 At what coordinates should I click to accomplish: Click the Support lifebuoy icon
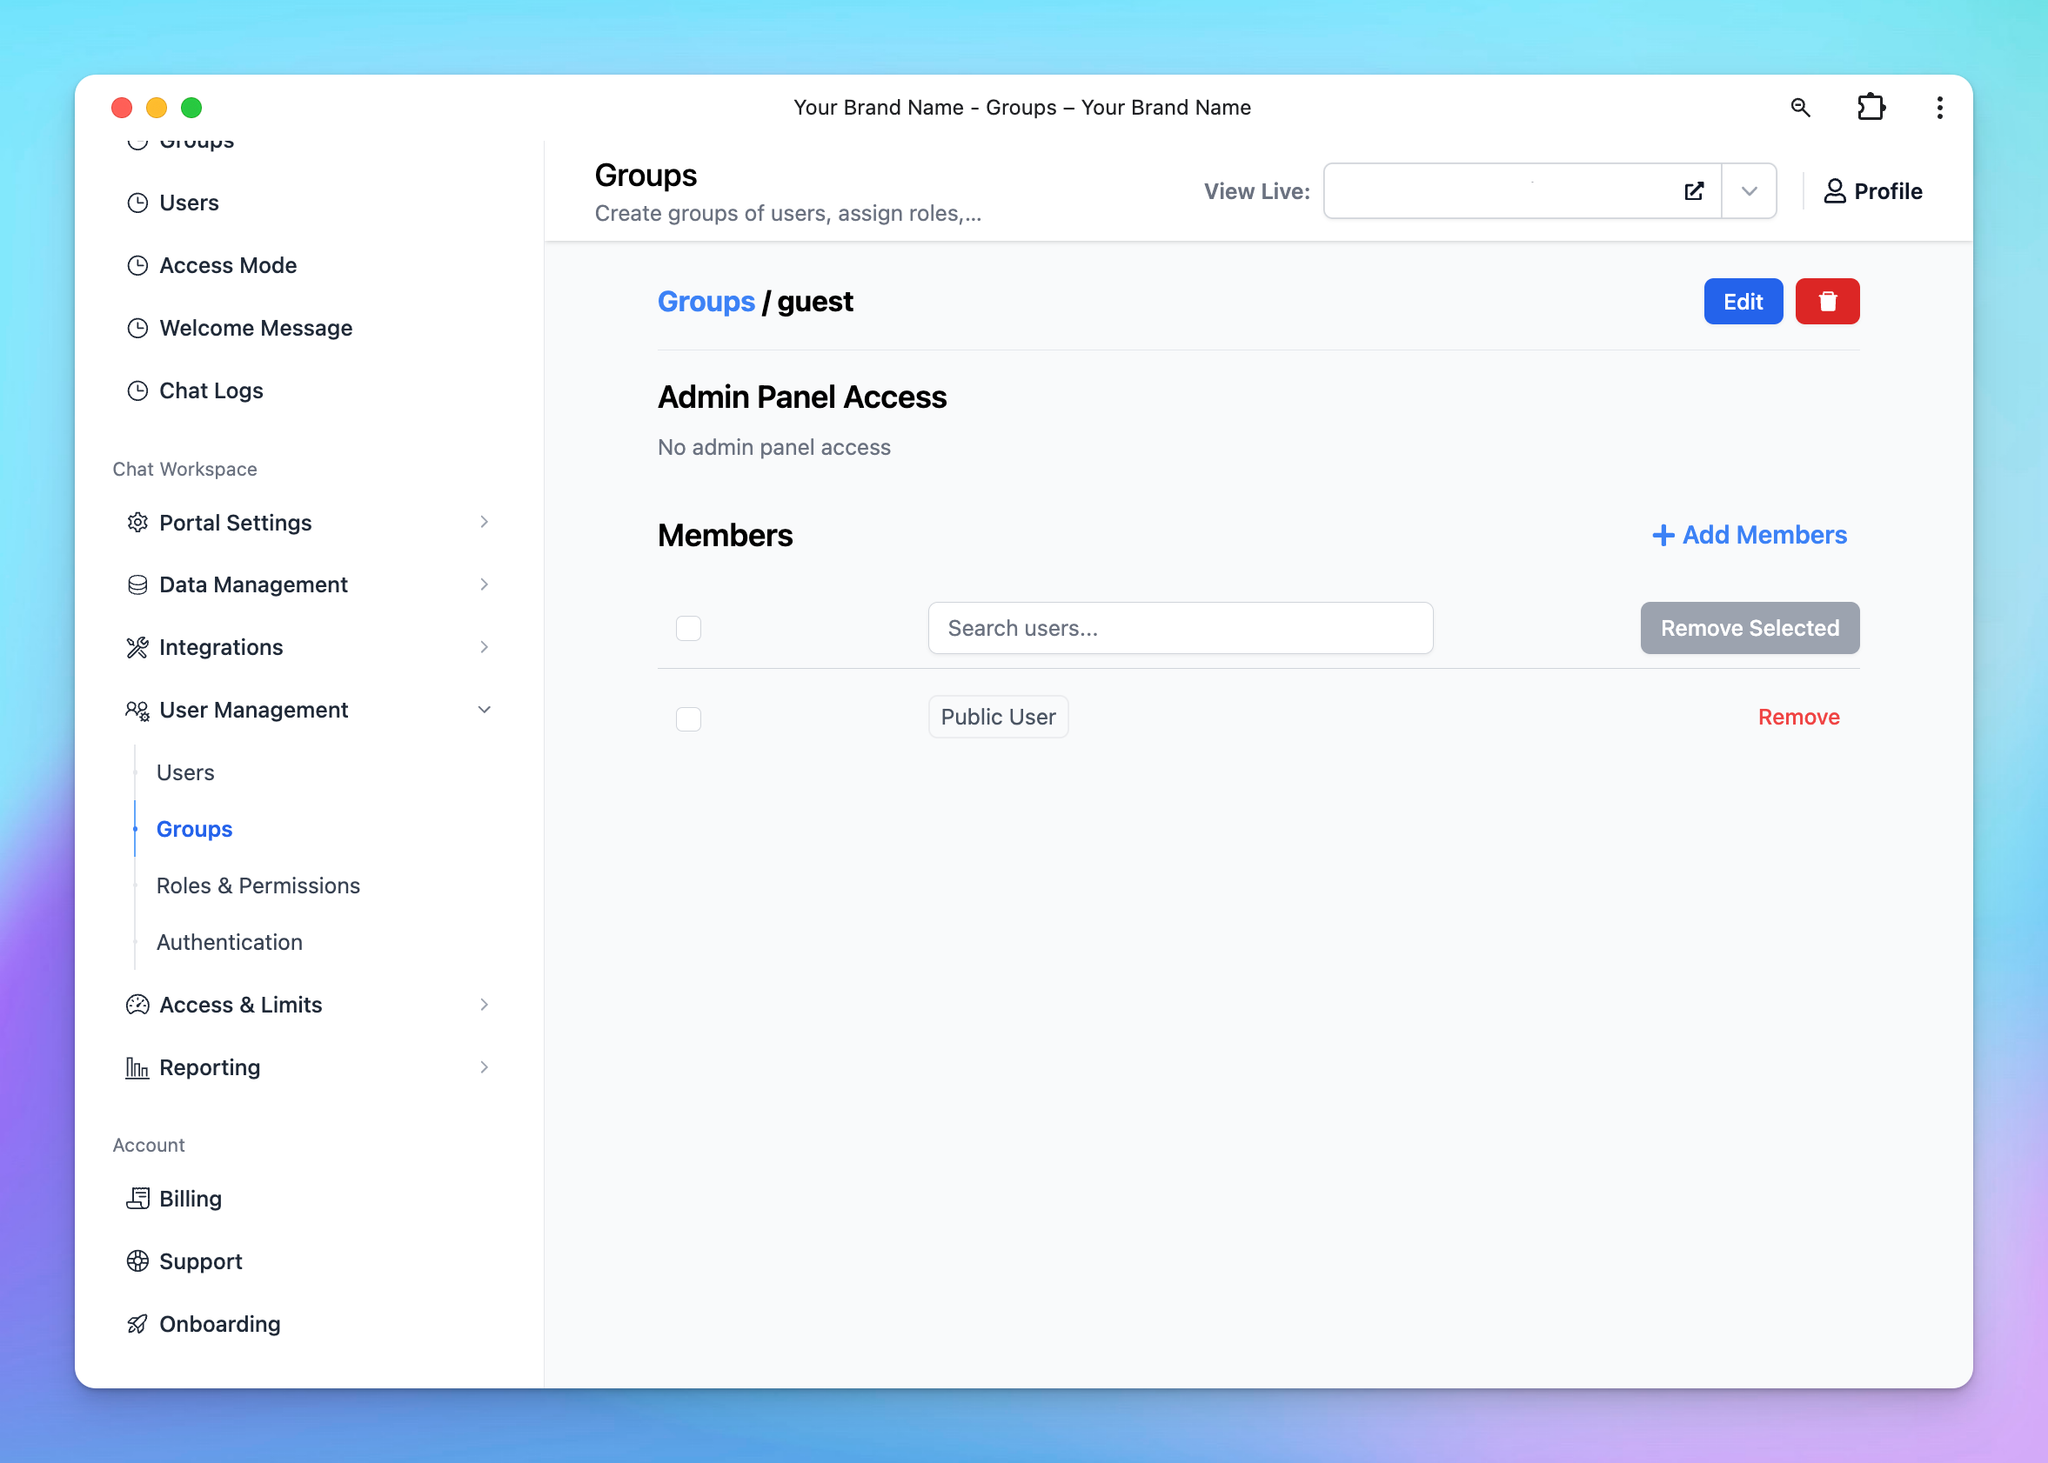click(x=138, y=1261)
